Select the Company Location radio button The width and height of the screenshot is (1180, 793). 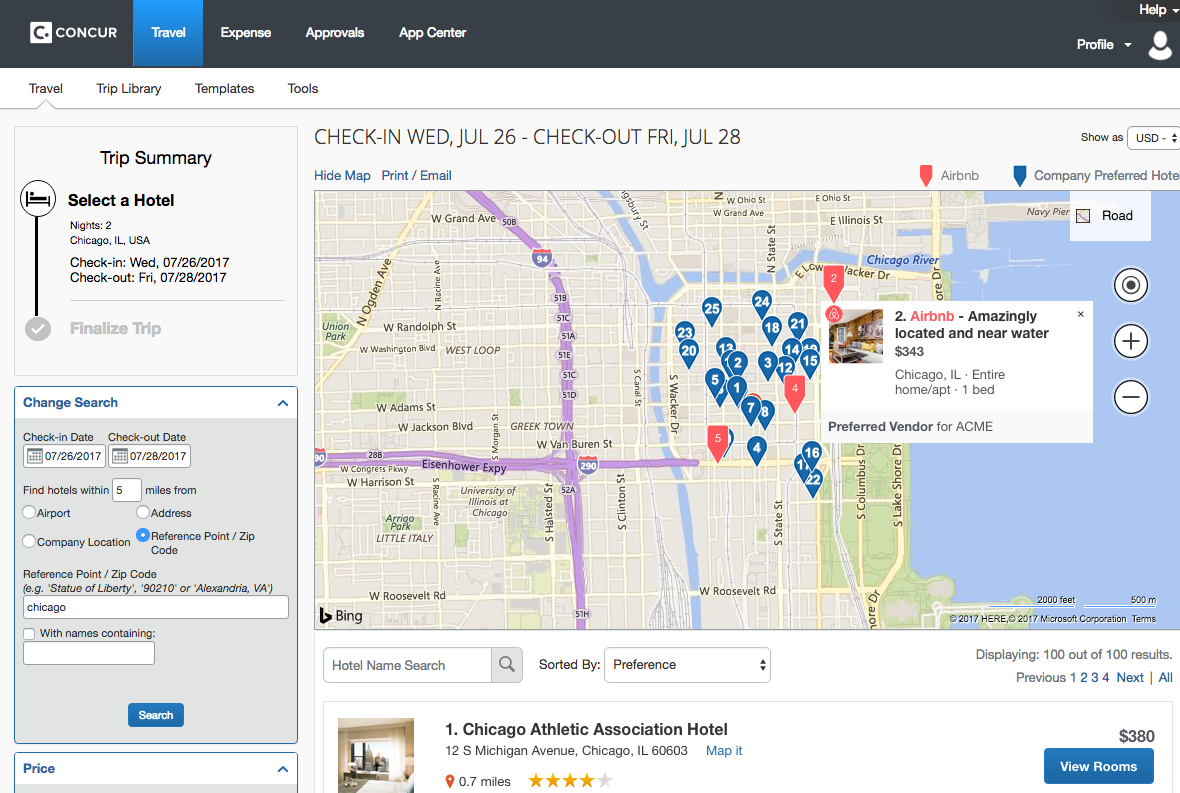(29, 541)
